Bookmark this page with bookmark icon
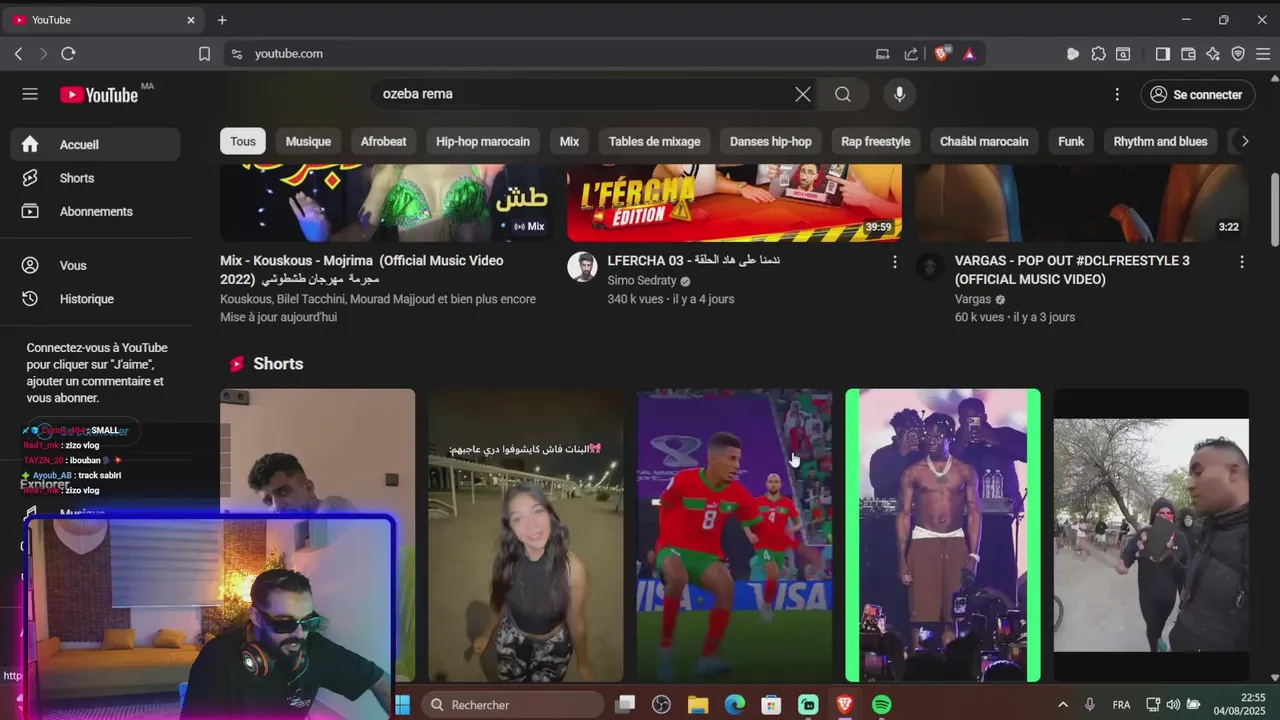Screen dimensions: 1280x720 [x=204, y=54]
